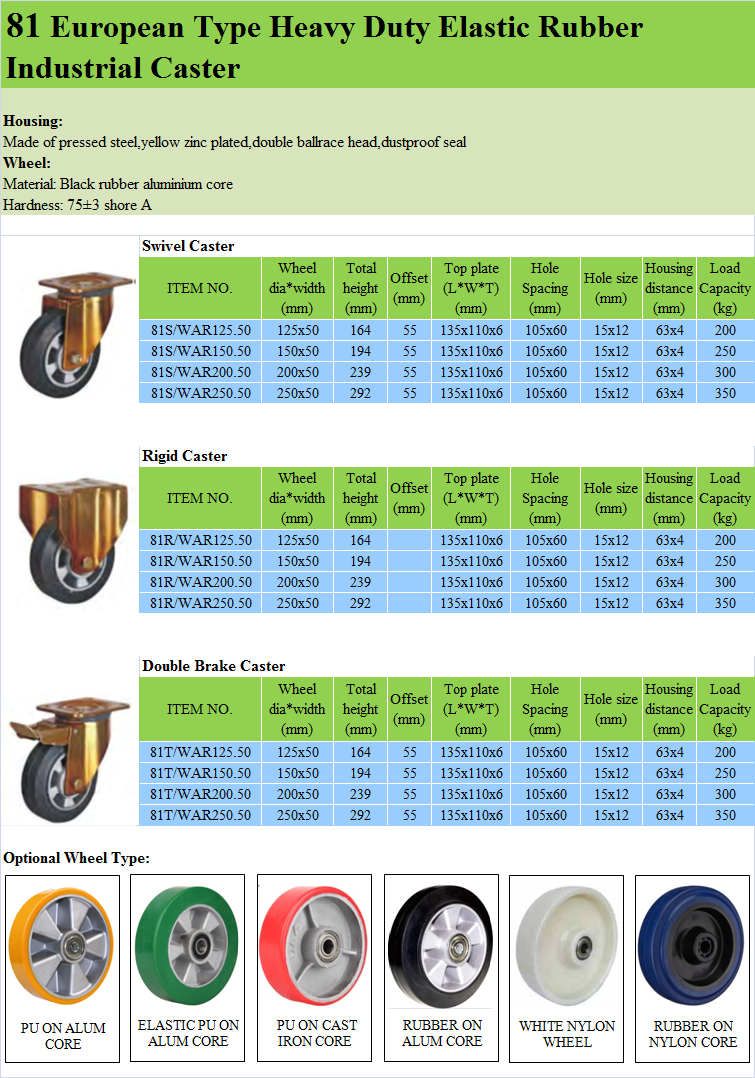Click item 81S/WAR250.50

200,393
